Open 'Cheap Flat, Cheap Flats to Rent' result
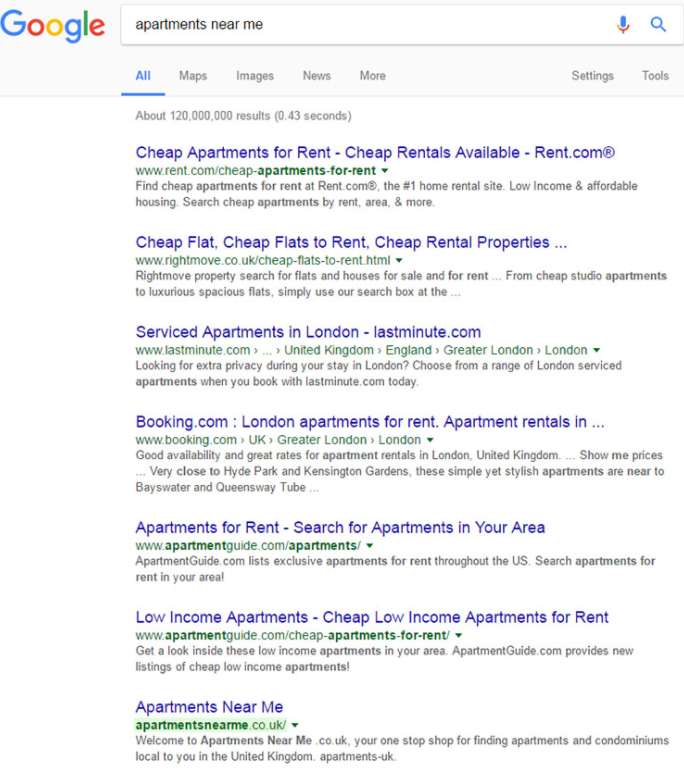 pos(352,242)
